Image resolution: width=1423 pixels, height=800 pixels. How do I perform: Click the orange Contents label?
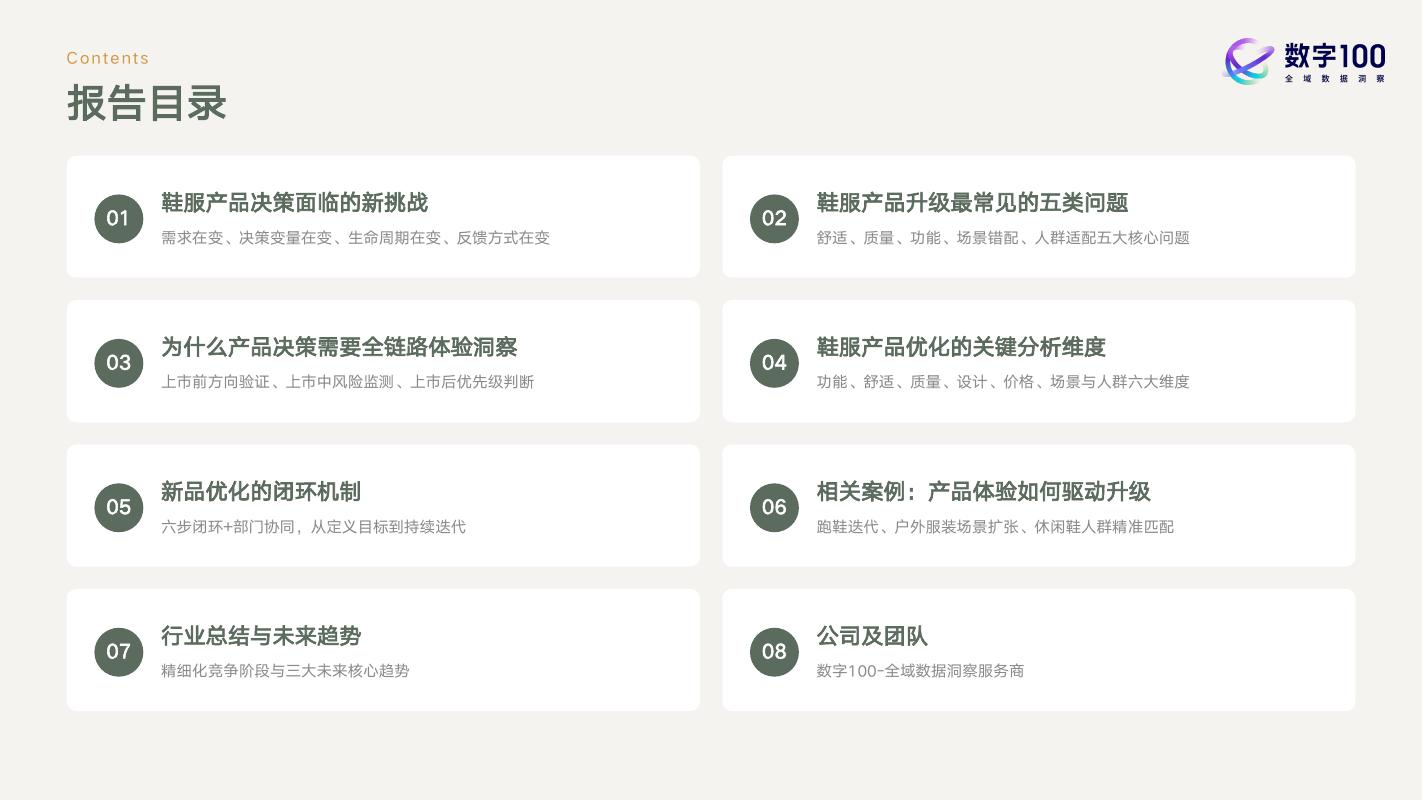pyautogui.click(x=108, y=58)
